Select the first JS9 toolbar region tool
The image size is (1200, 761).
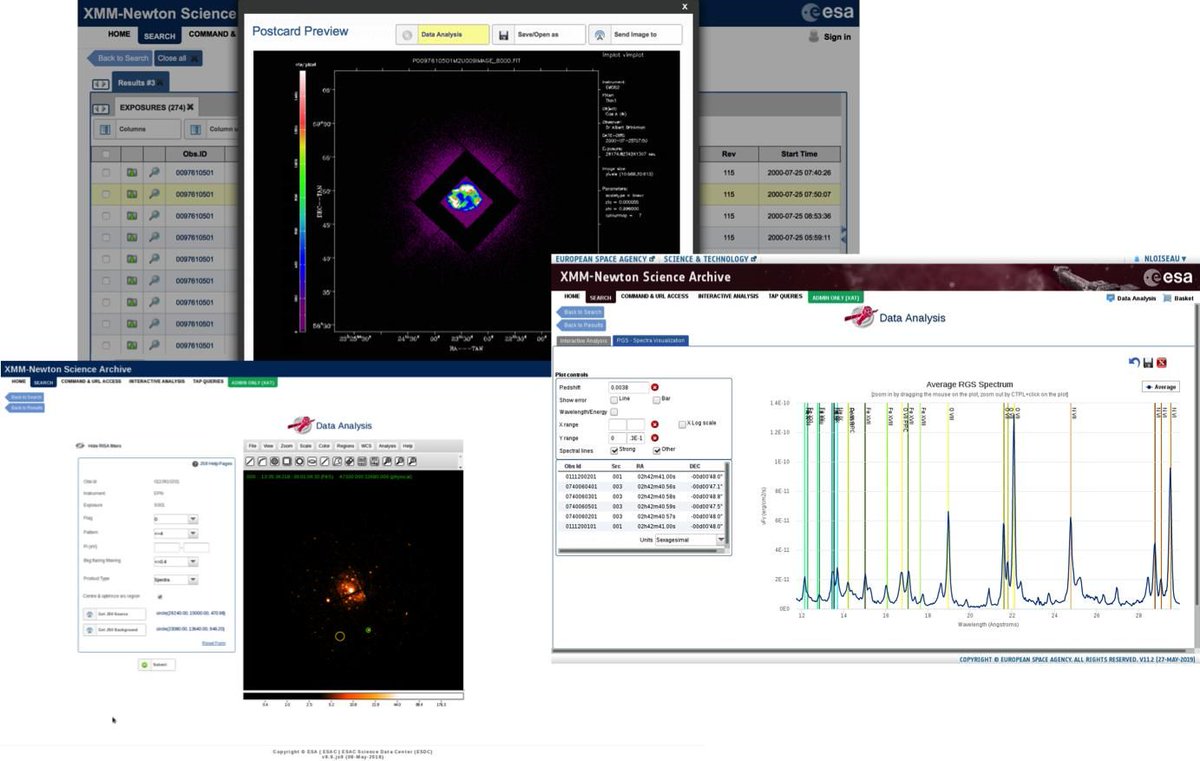tap(250, 461)
